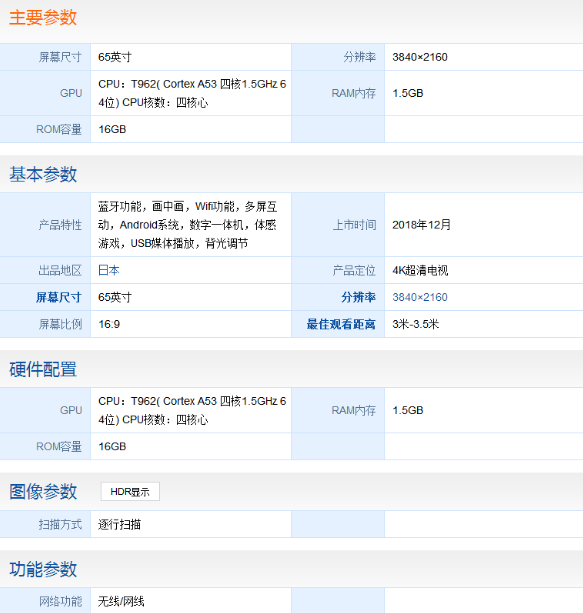Click the 无线/网线 network function value
This screenshot has height=613, width=583.
(121, 601)
